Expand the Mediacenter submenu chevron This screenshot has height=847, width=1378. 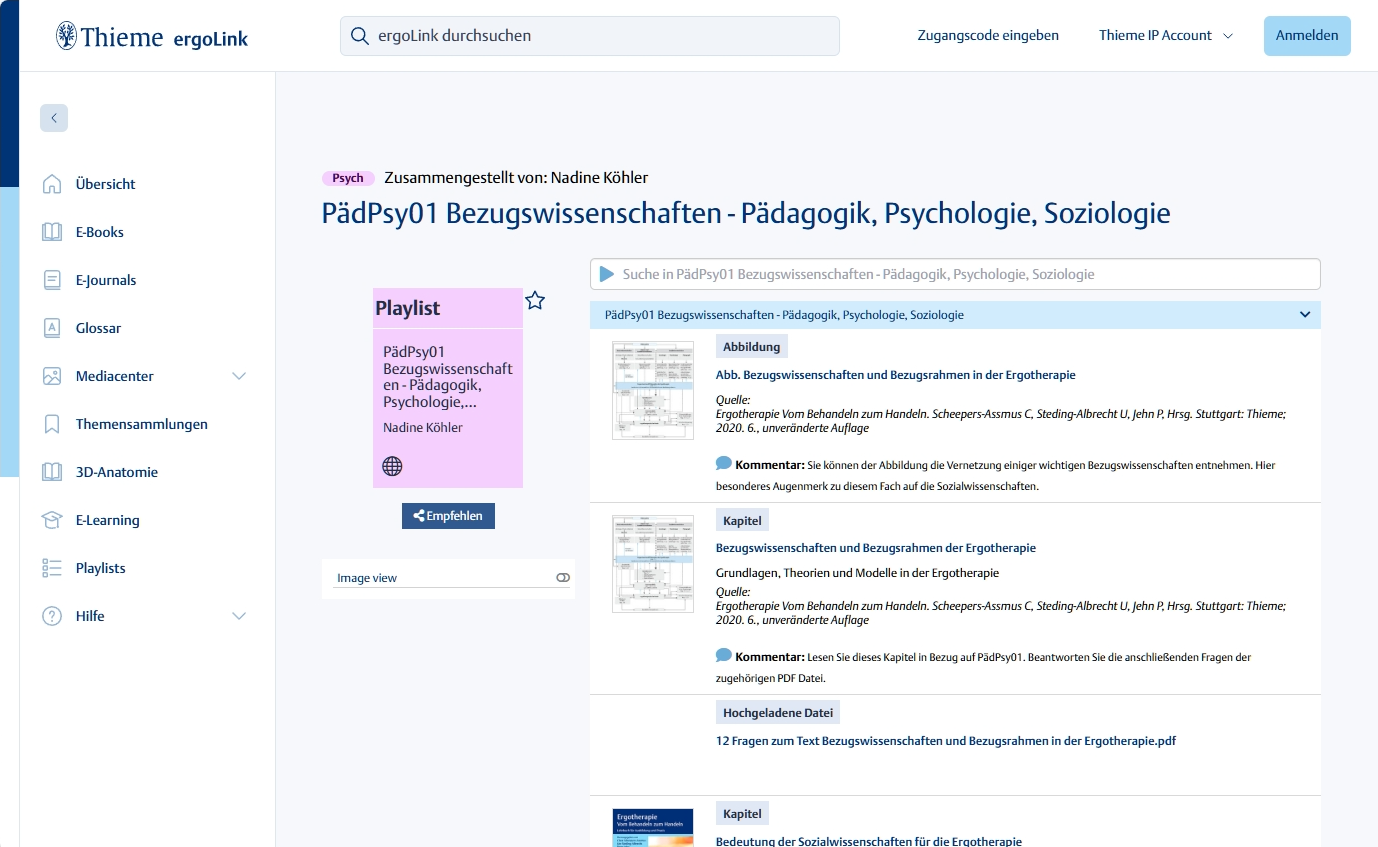tap(239, 376)
